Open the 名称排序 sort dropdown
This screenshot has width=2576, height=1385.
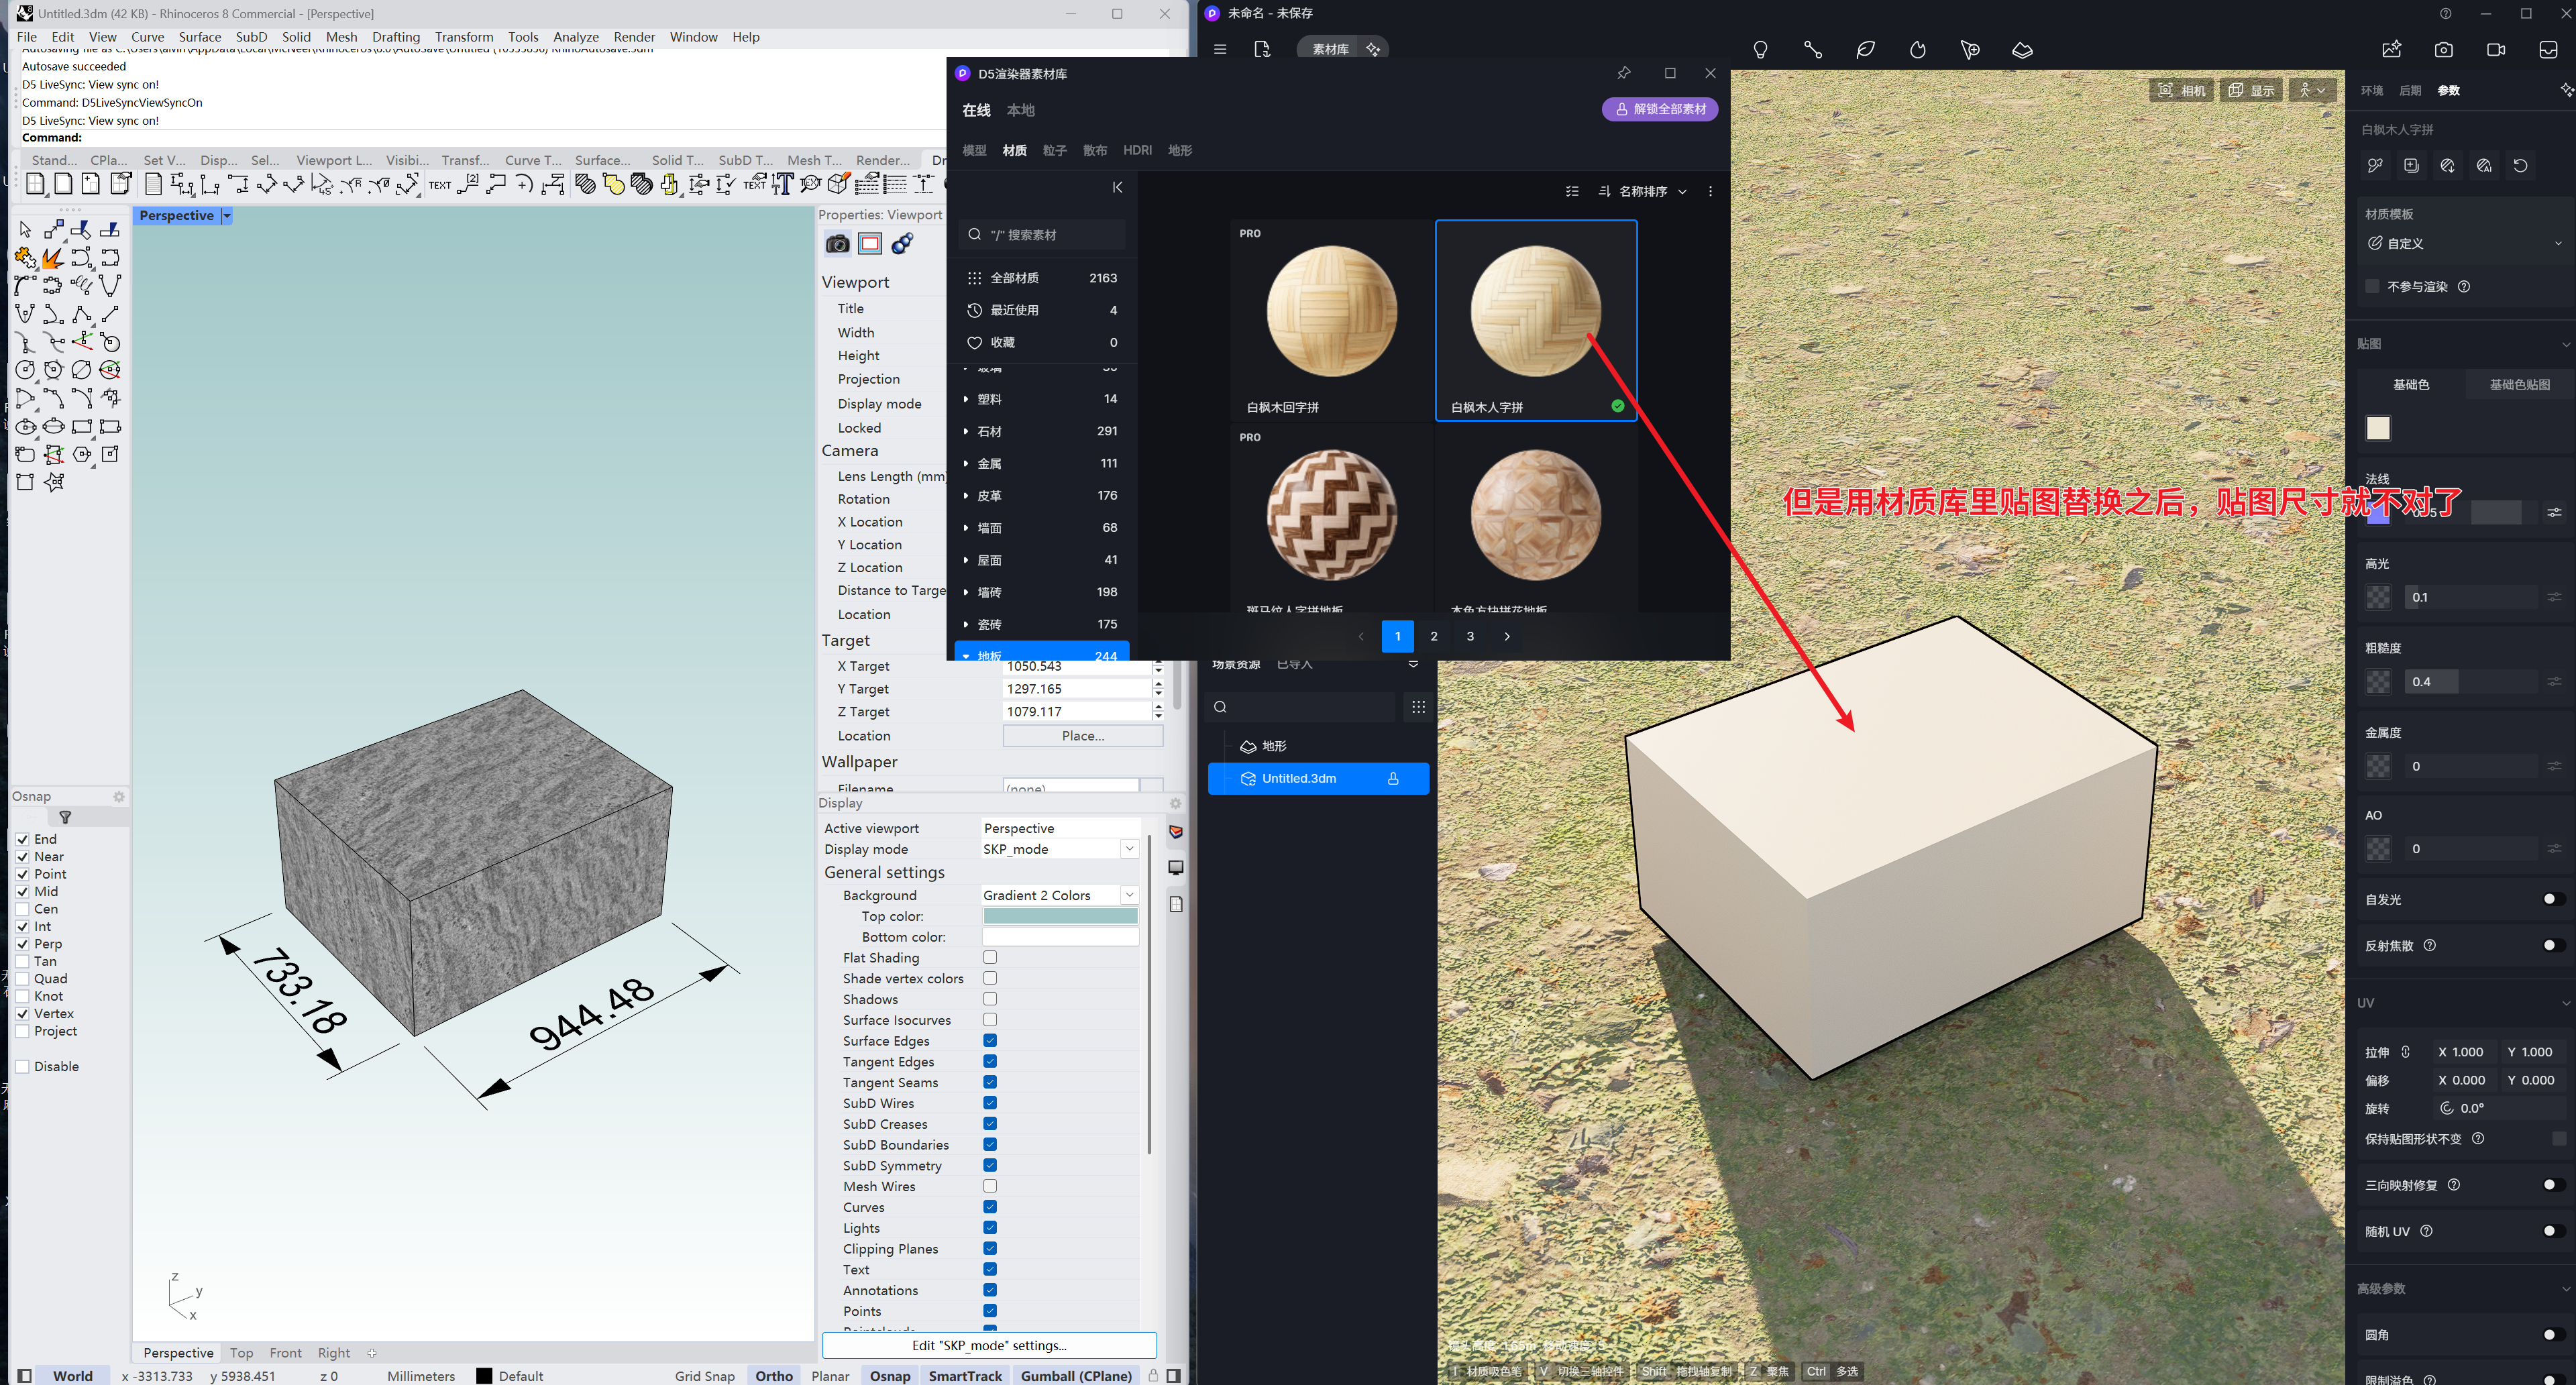pyautogui.click(x=1643, y=191)
